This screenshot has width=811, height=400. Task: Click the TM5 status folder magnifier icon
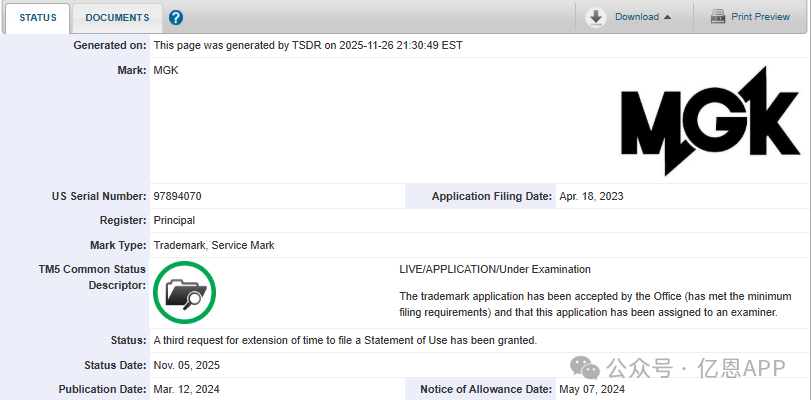[185, 292]
